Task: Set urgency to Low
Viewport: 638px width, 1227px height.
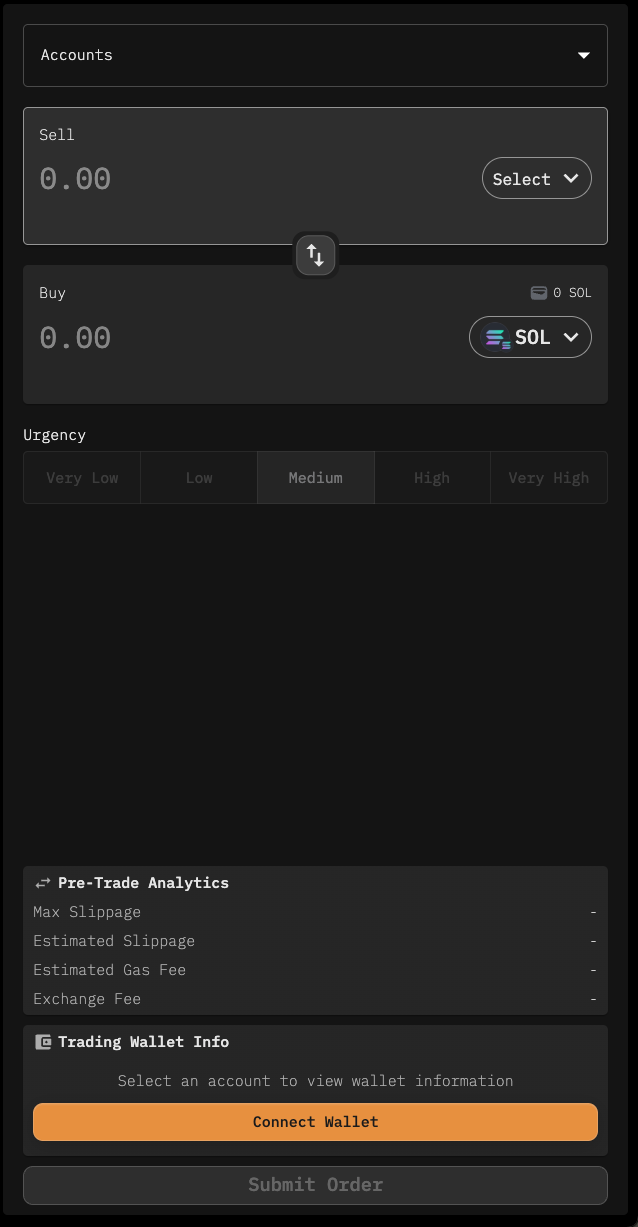Action: 199,478
